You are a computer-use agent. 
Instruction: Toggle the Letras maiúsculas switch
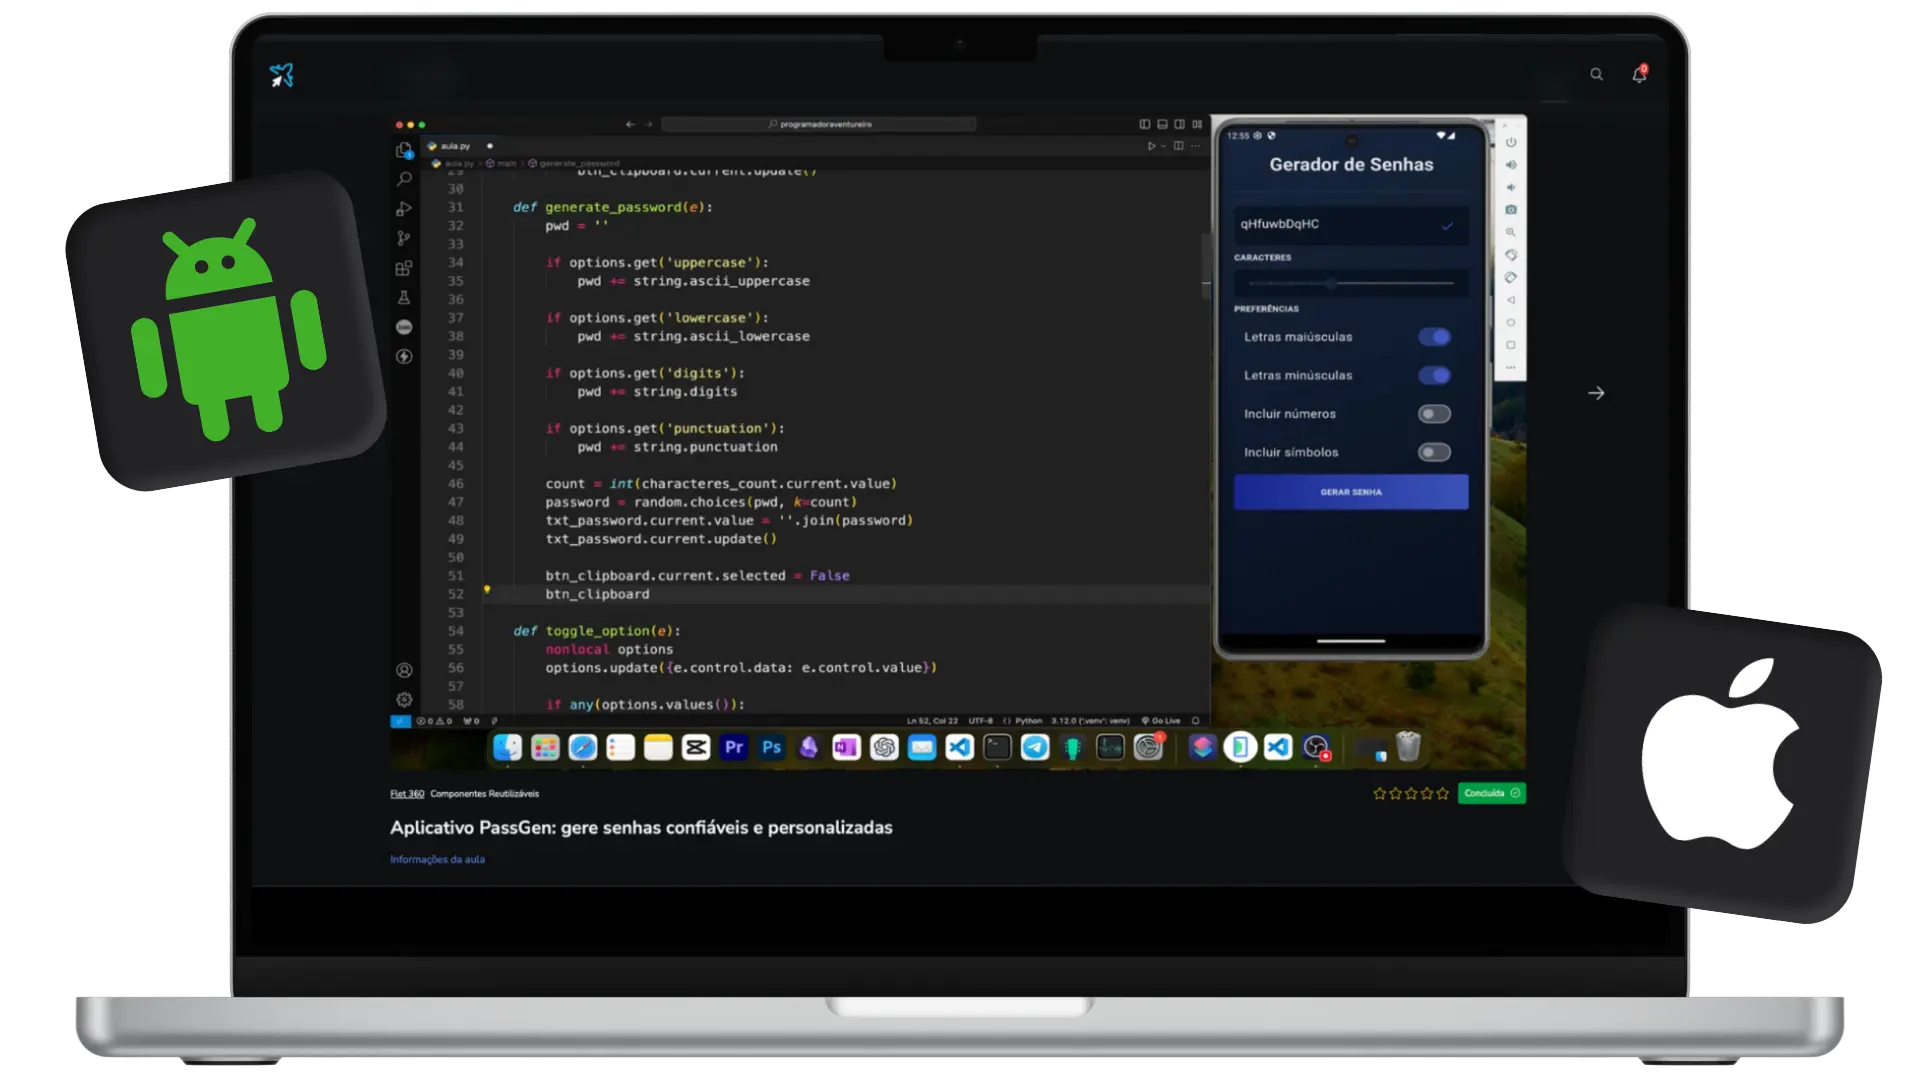1434,337
